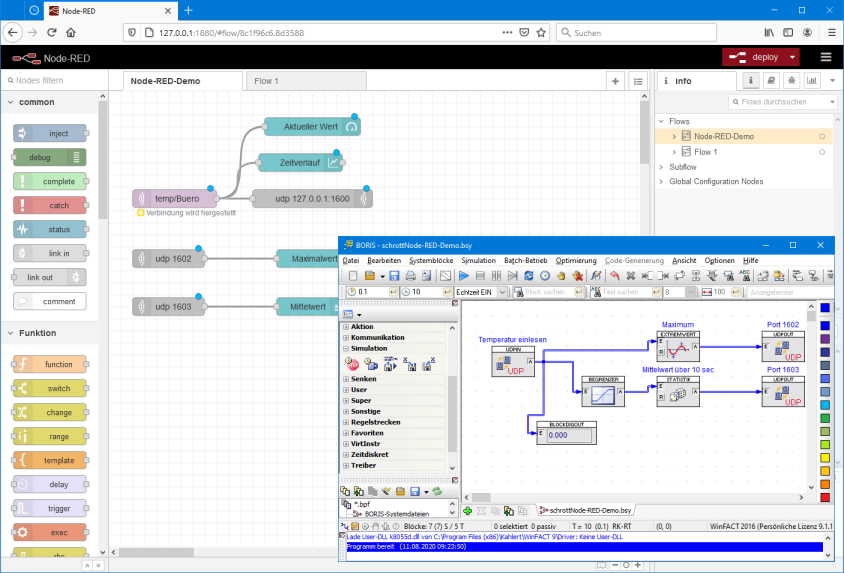Image resolution: width=844 pixels, height=573 pixels.
Task: Click the red deploy button
Action: [754, 57]
